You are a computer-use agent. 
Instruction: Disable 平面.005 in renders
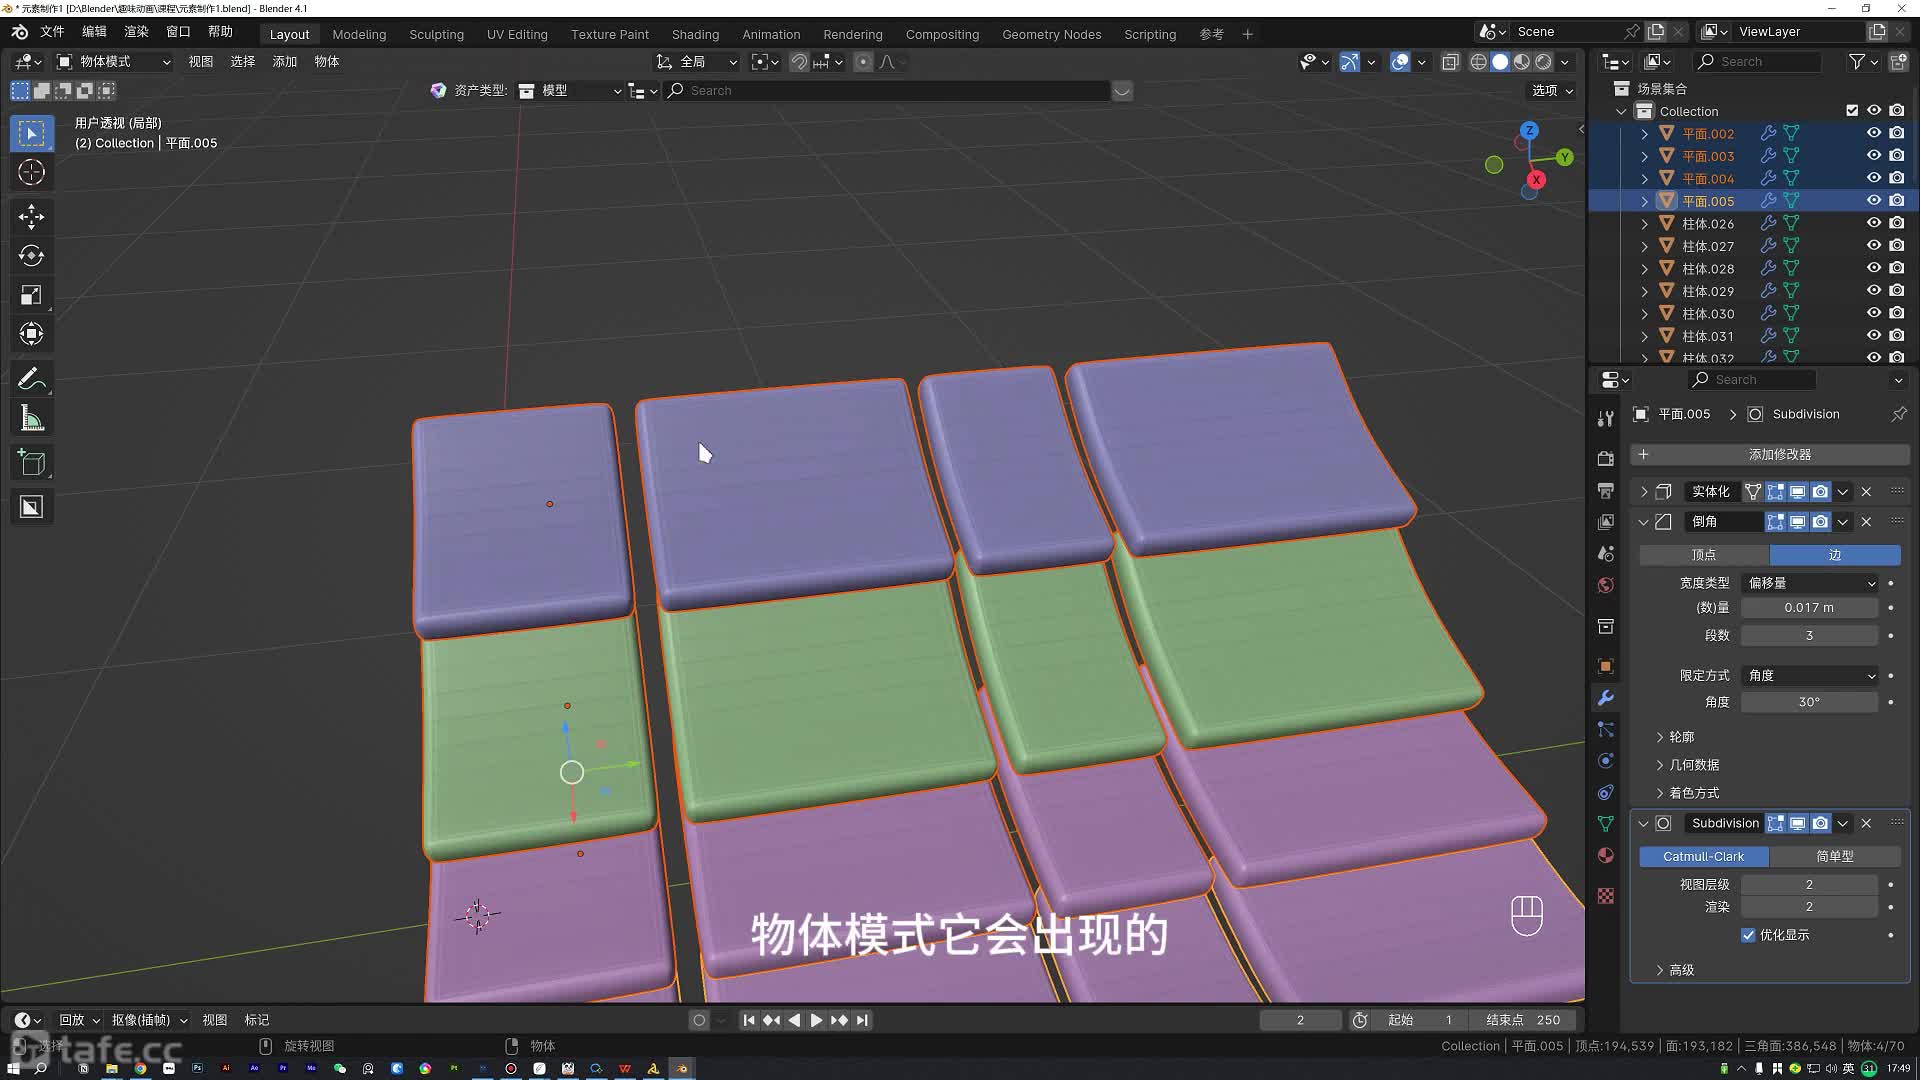(x=1897, y=201)
